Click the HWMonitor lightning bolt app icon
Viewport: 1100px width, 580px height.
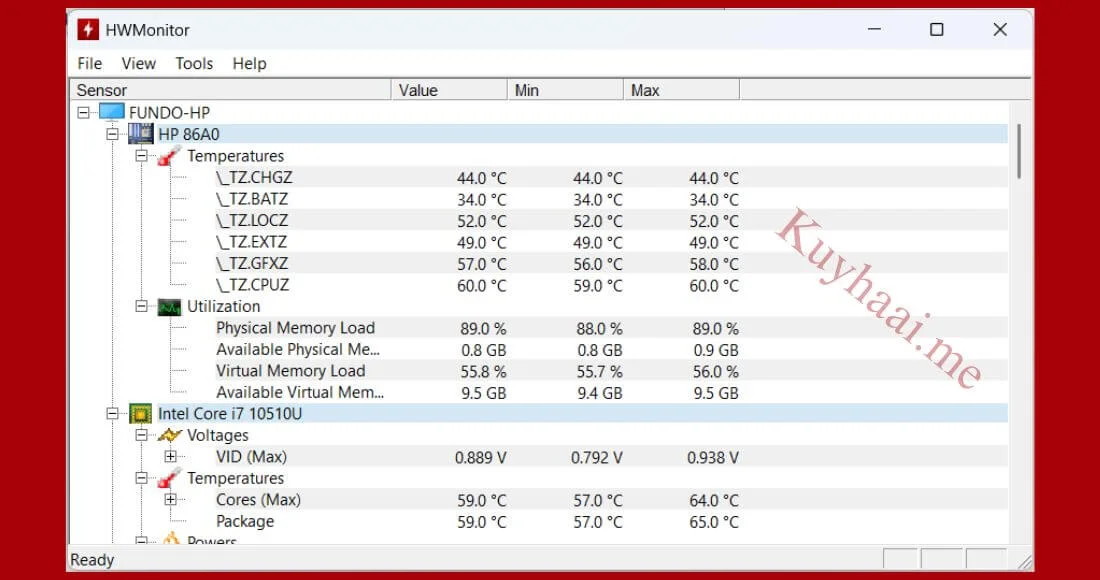88,29
